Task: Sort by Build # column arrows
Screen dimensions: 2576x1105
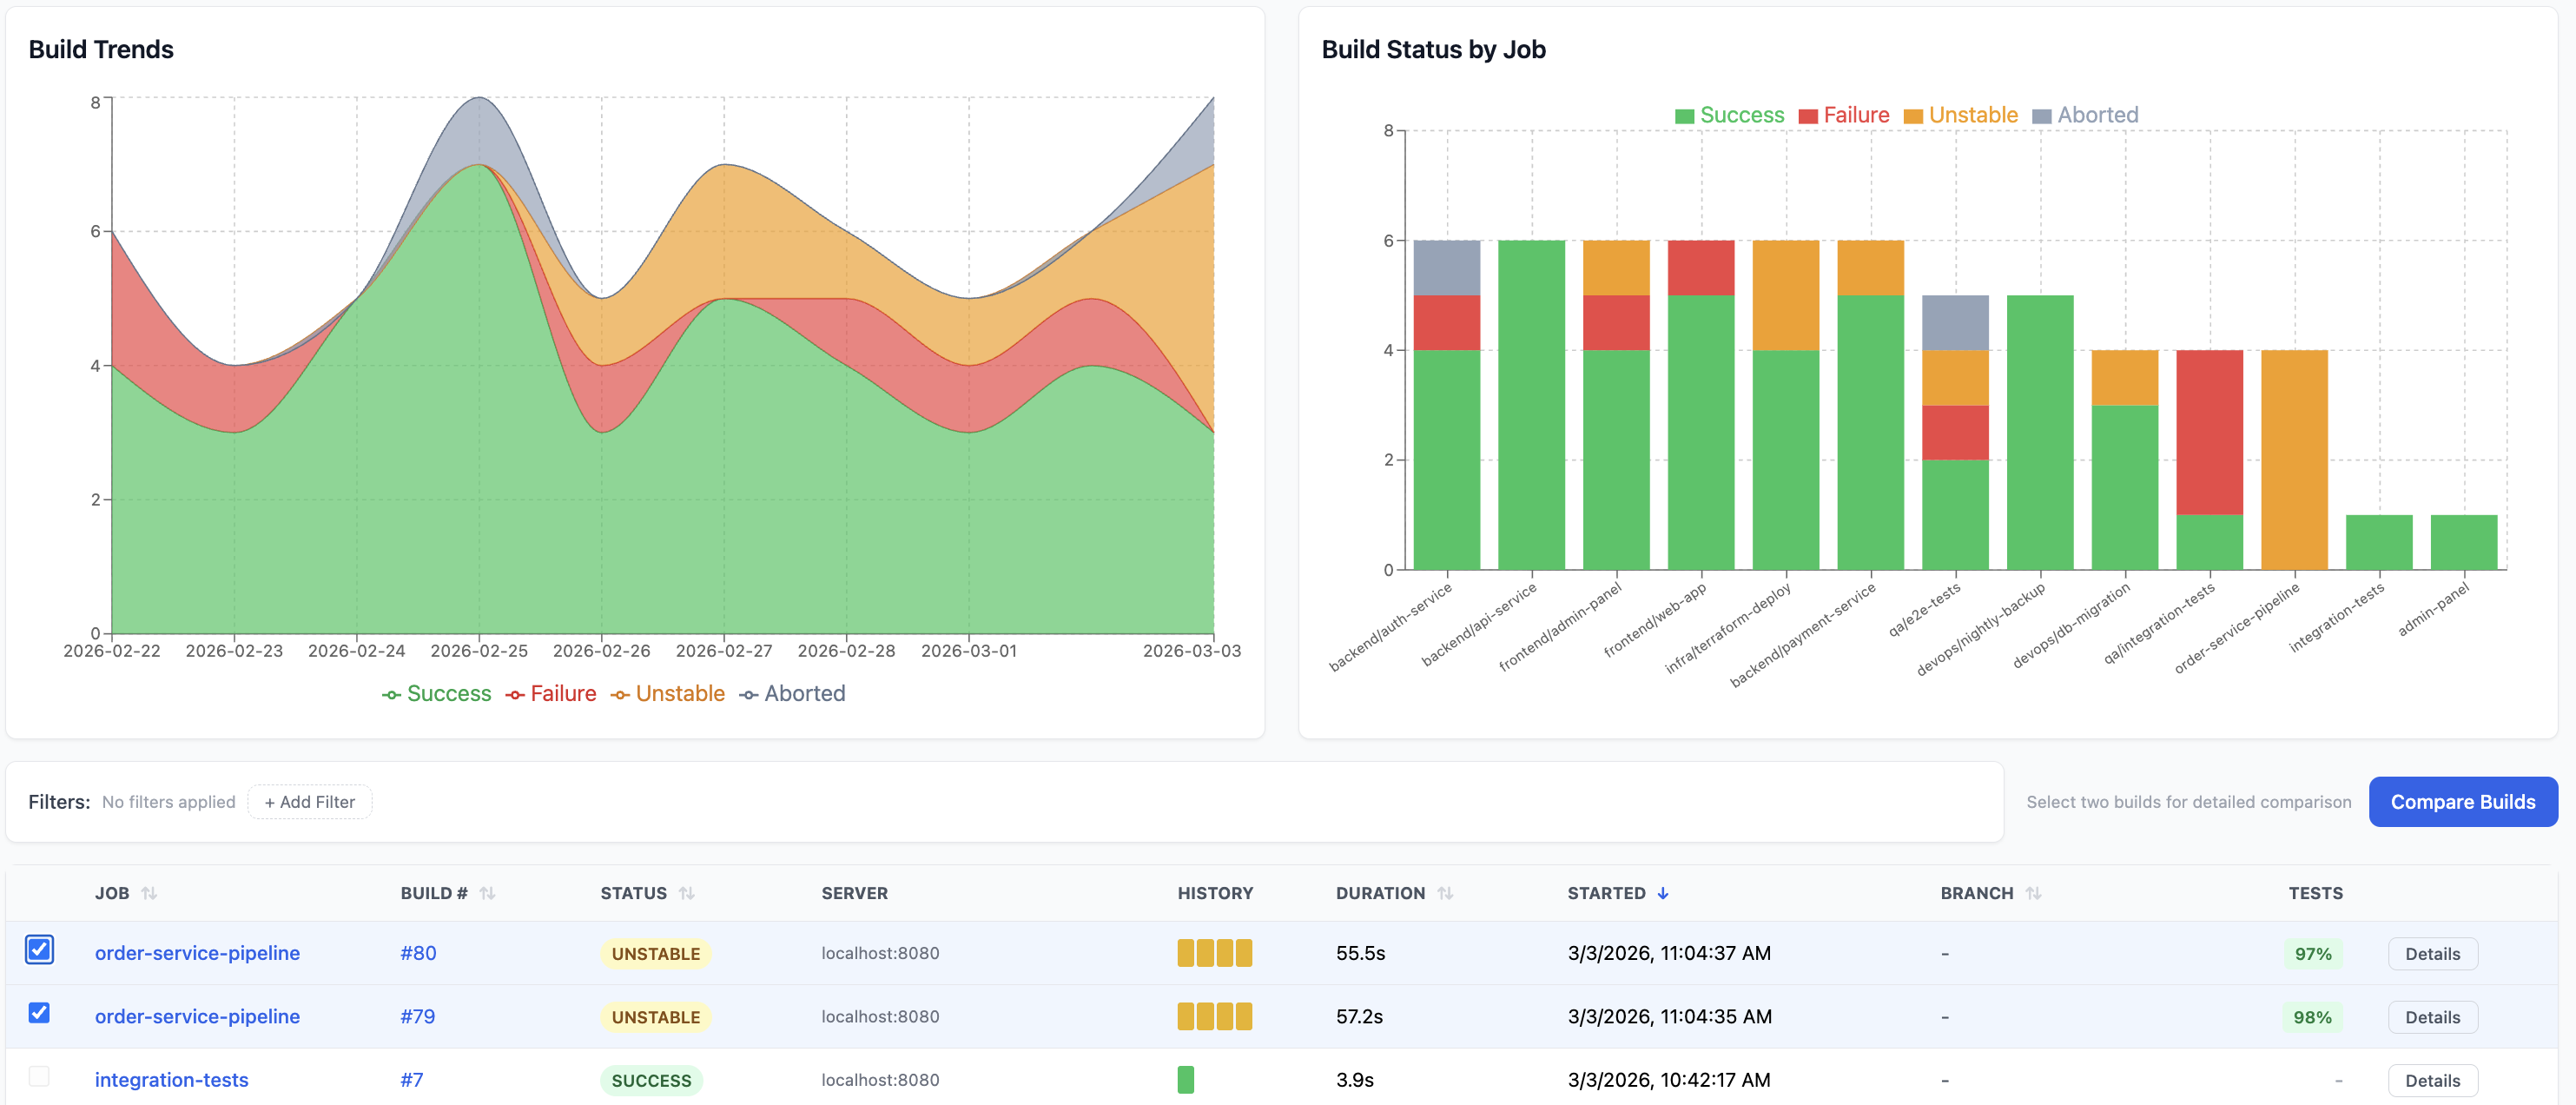Action: [487, 893]
